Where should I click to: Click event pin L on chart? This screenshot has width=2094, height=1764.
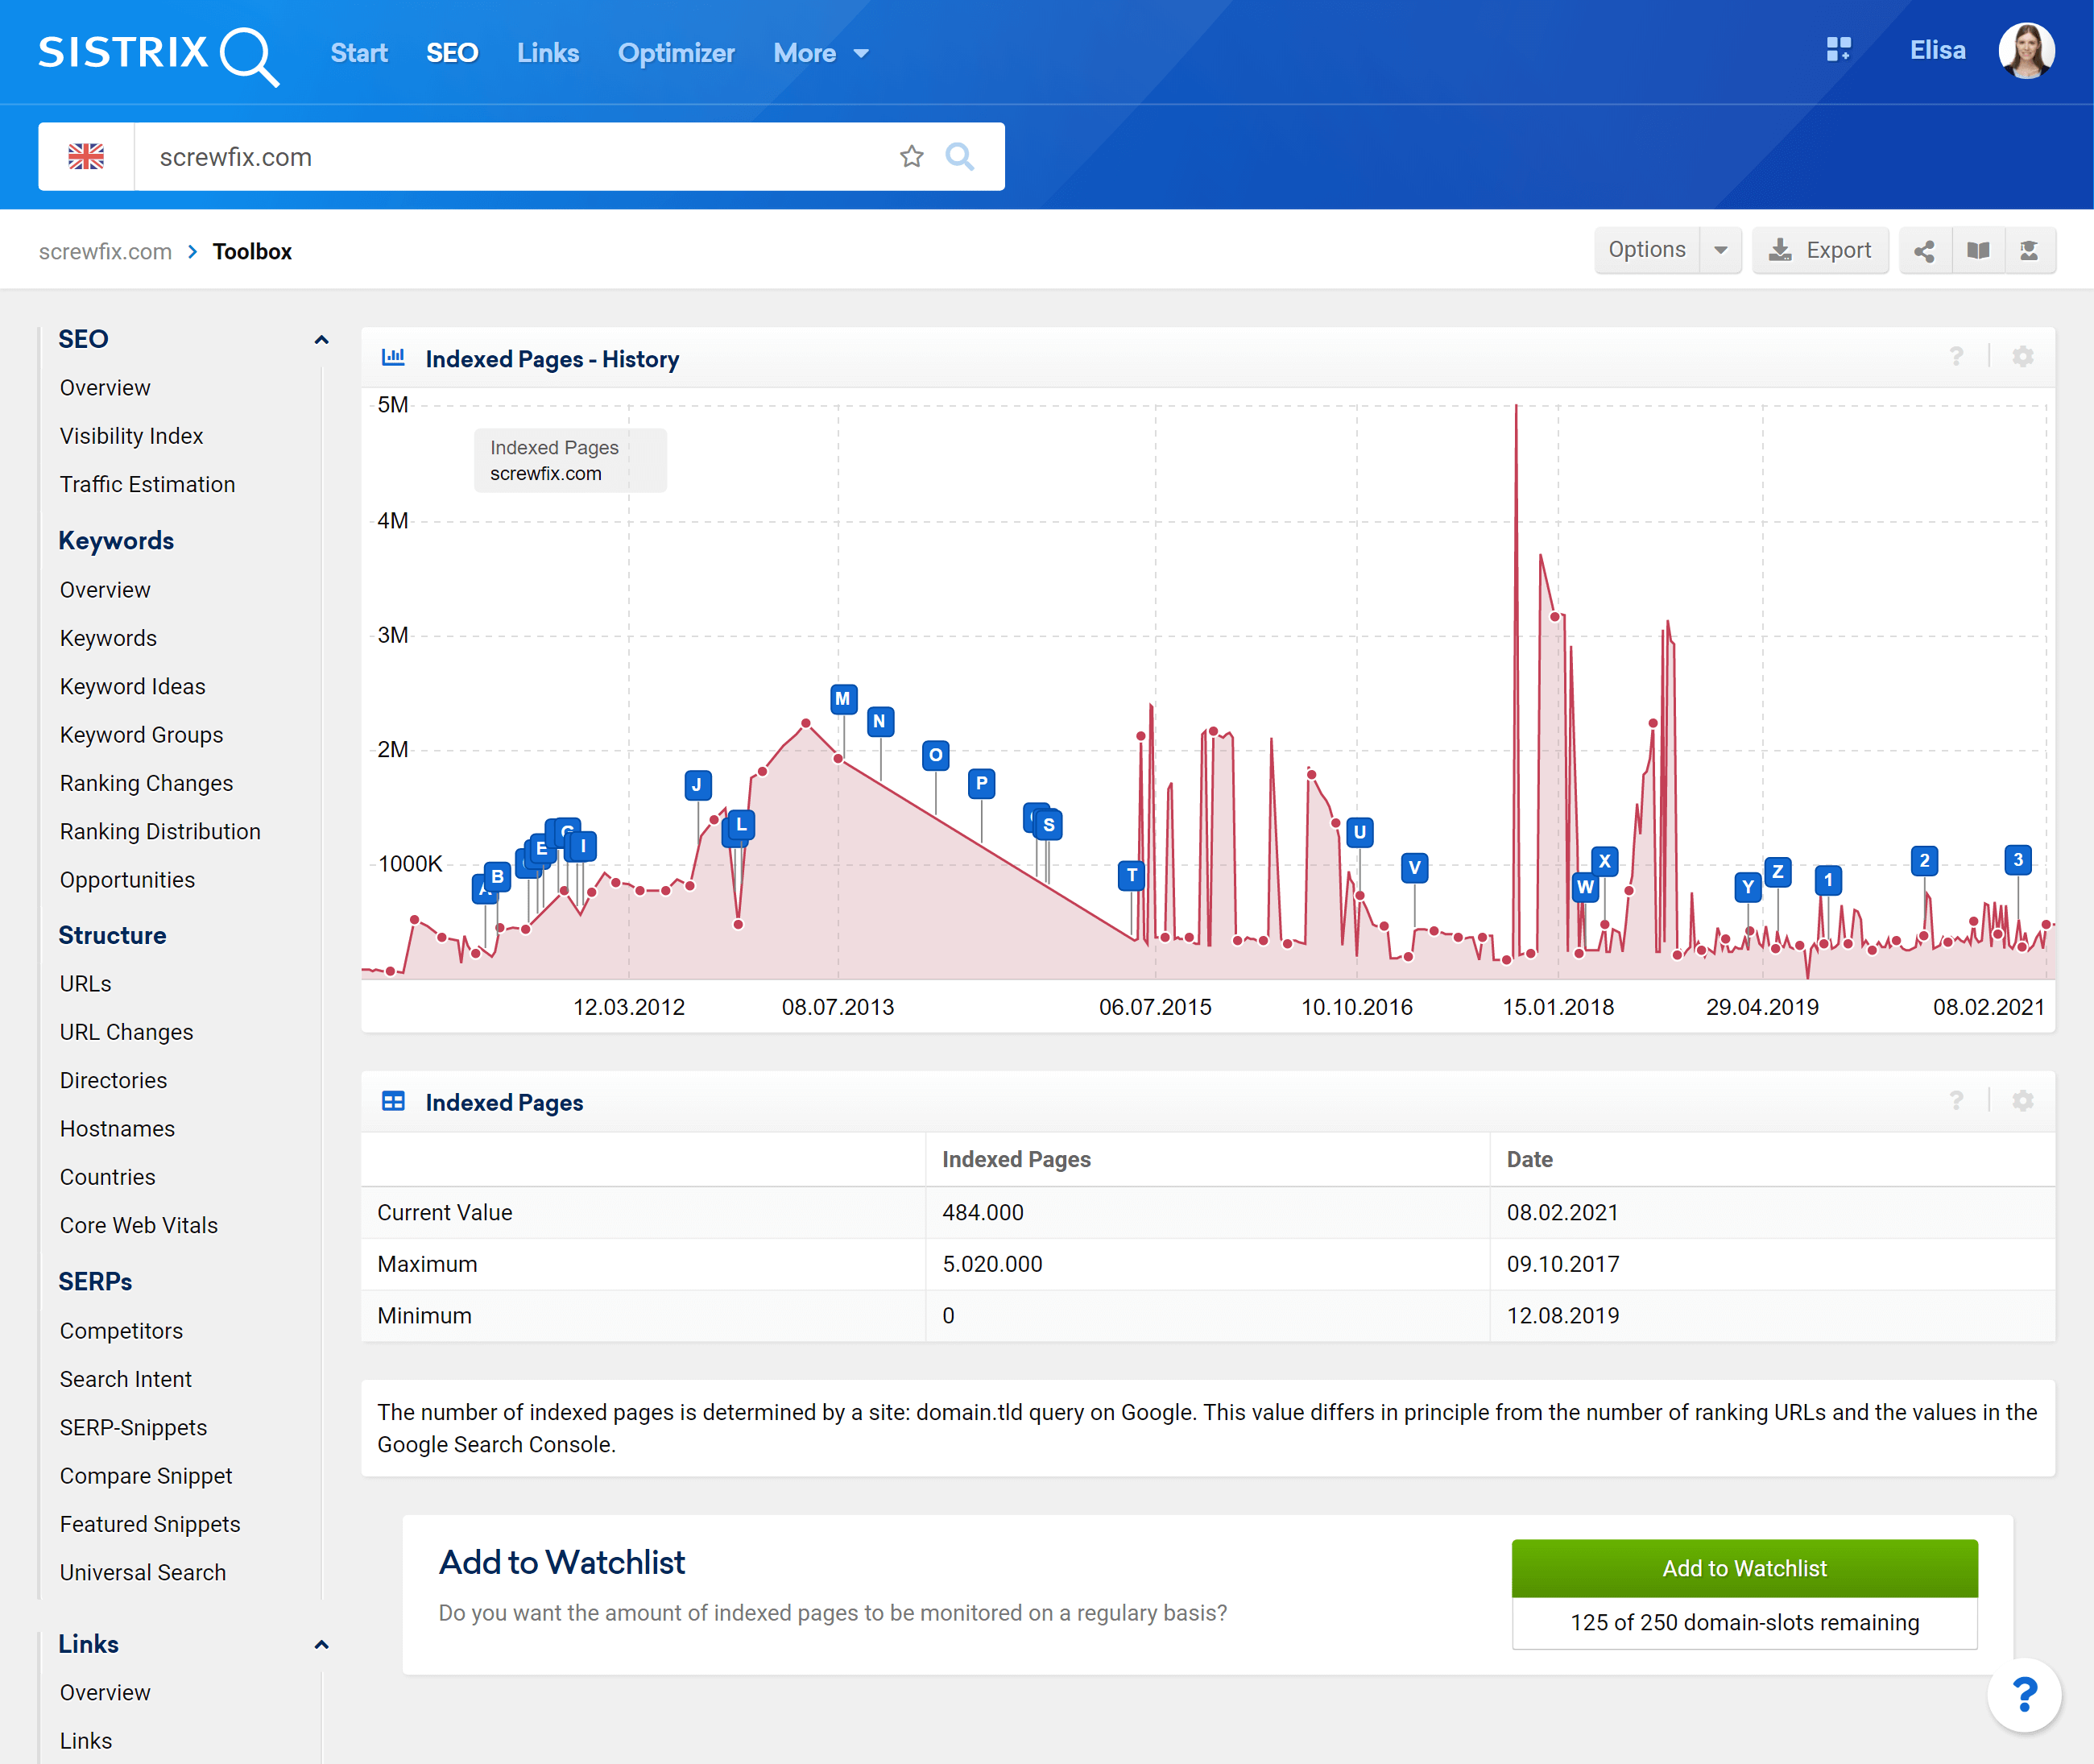741,825
